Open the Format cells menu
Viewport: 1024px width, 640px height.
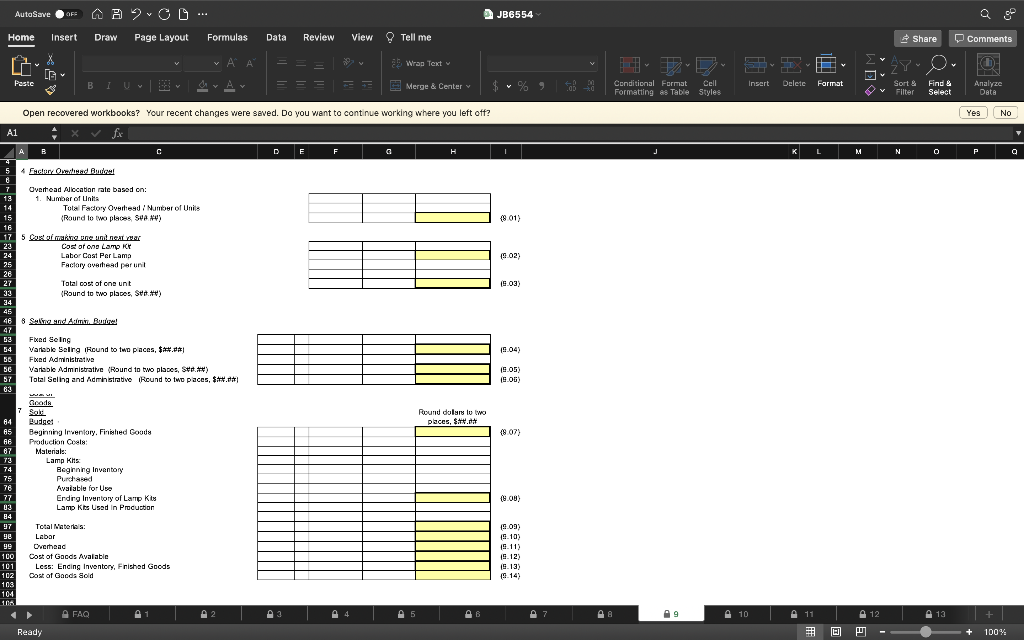point(830,71)
